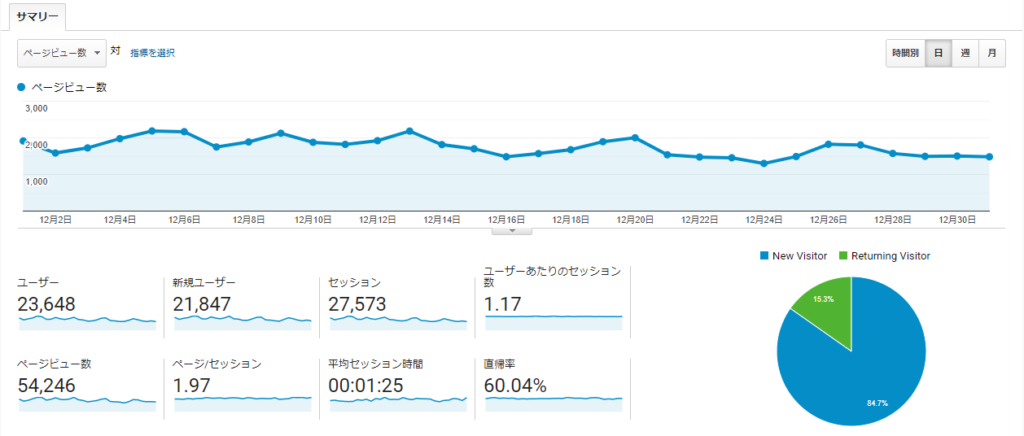Switch graph to 時間別 view
Screen dimensions: 1024x436
[906, 54]
